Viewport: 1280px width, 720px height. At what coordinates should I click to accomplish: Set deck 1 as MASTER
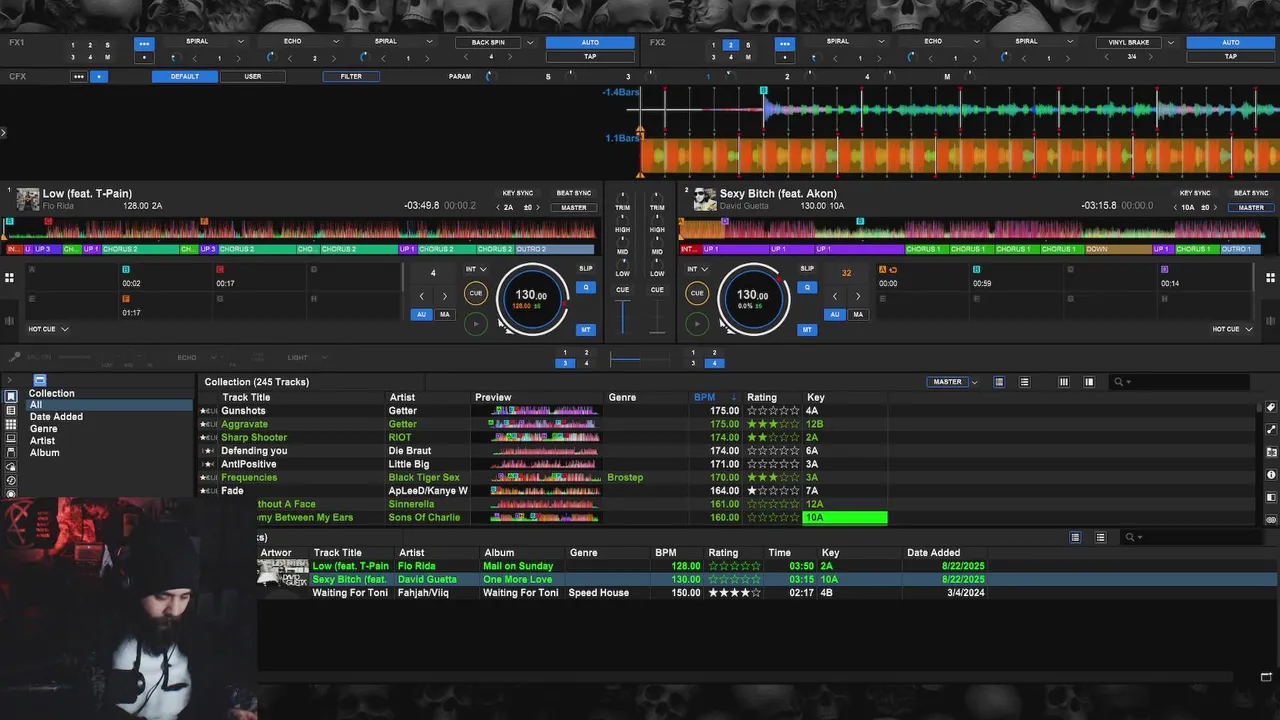click(x=574, y=208)
